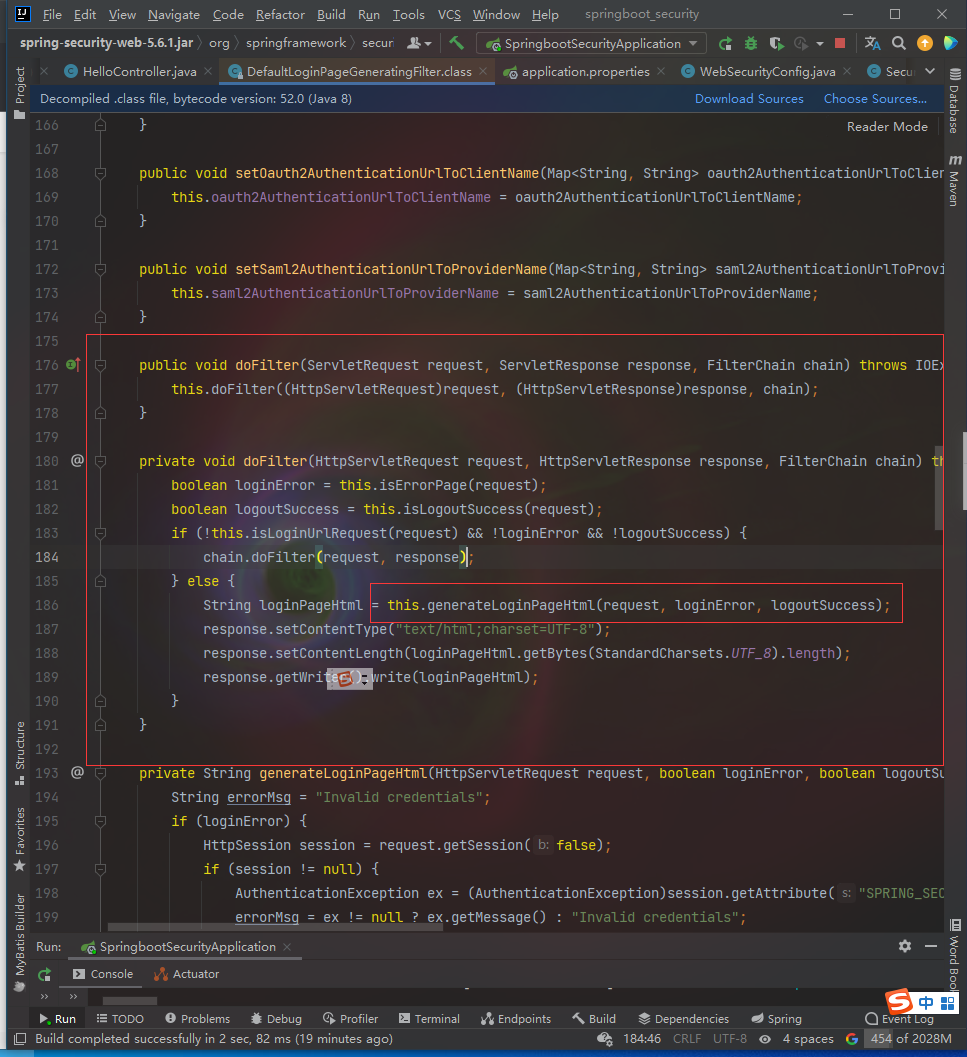967x1057 pixels.
Task: Open Search Everywhere magnifier icon
Action: point(899,43)
